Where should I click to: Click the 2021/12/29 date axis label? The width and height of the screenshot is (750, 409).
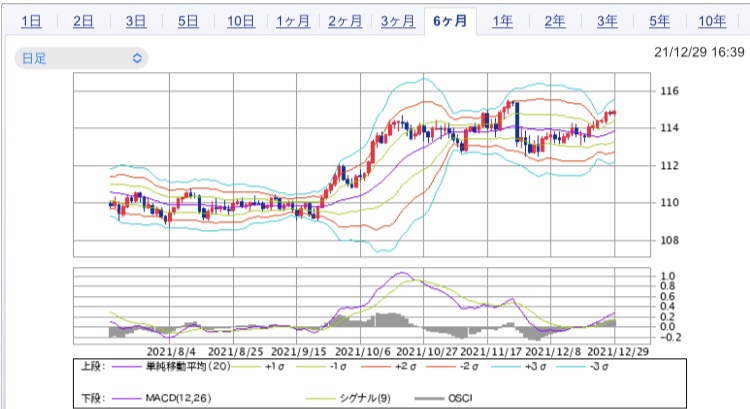pyautogui.click(x=618, y=352)
